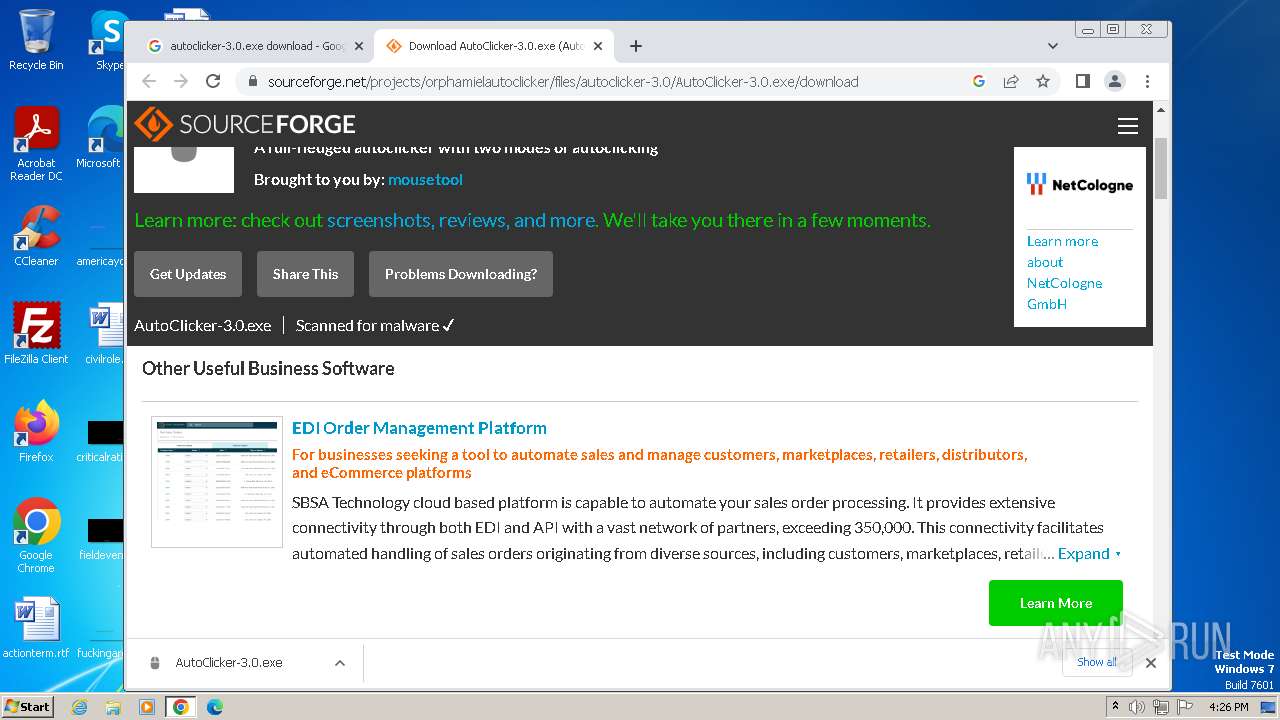Open the mousetool author link
The width and height of the screenshot is (1280, 720).
click(x=425, y=180)
